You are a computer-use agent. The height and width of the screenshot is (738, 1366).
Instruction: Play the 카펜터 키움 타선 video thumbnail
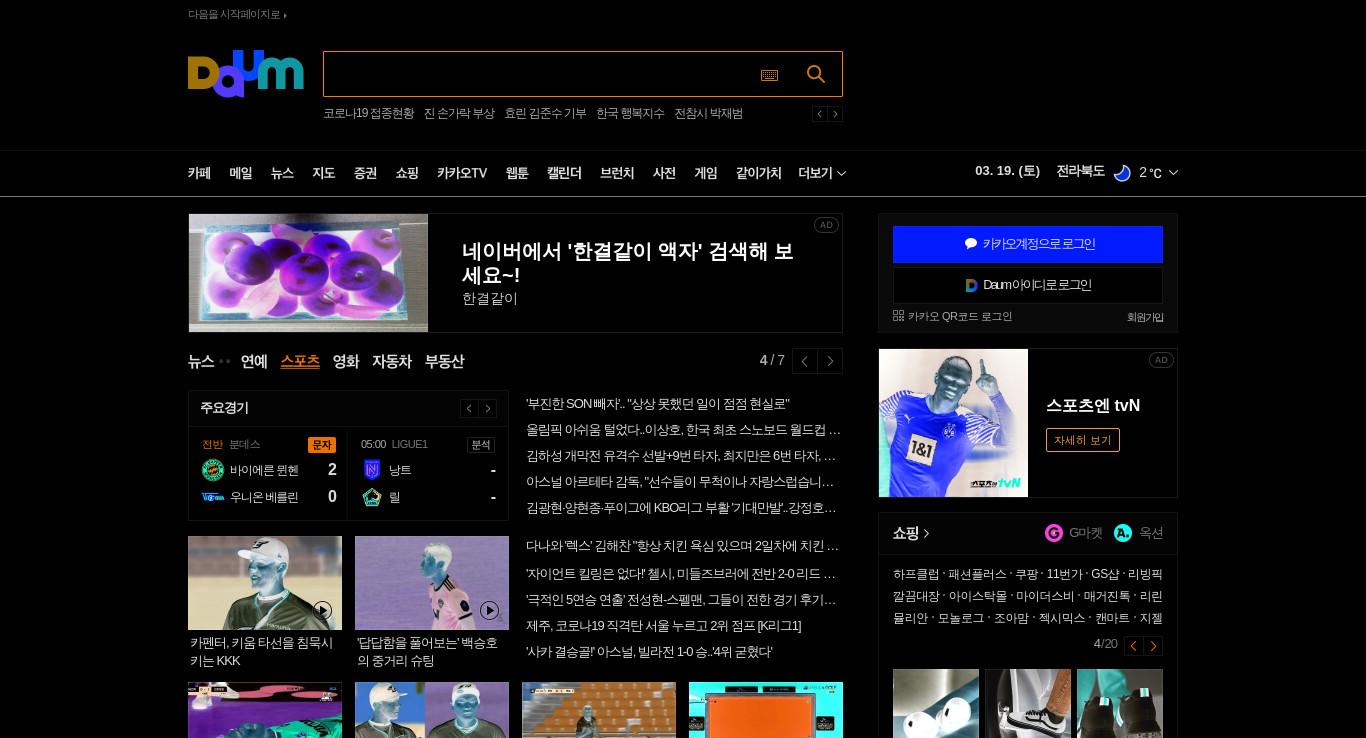pos(265,583)
